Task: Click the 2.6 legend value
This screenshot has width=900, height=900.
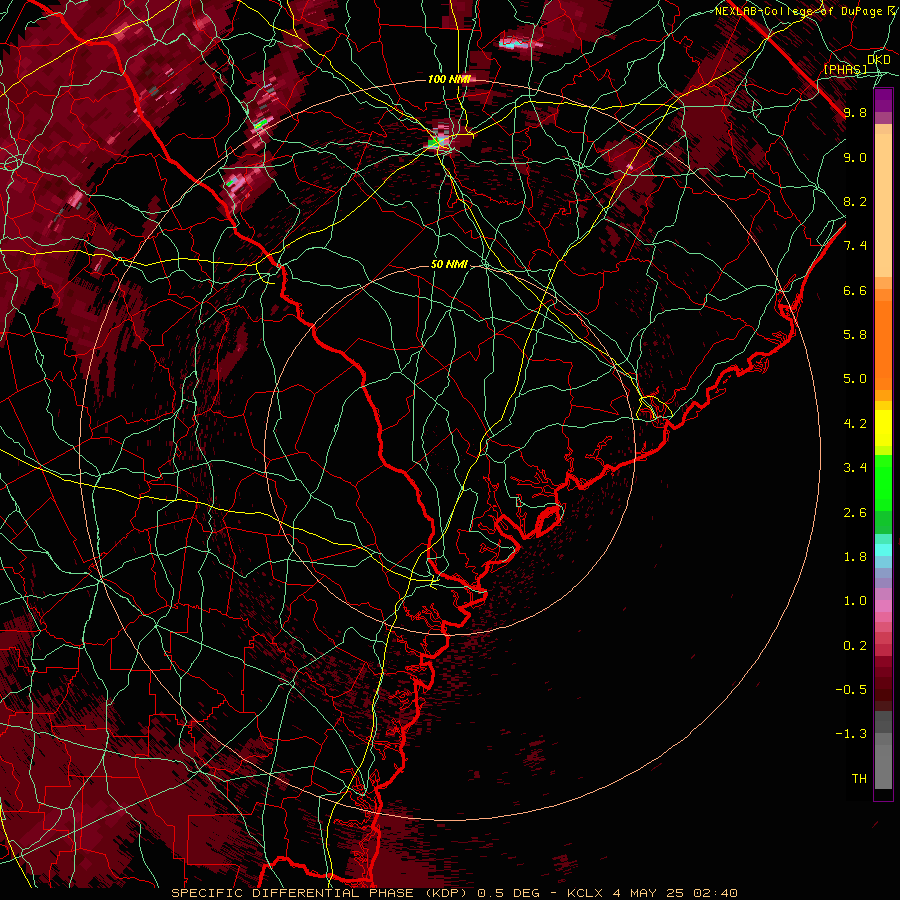Action: (855, 513)
